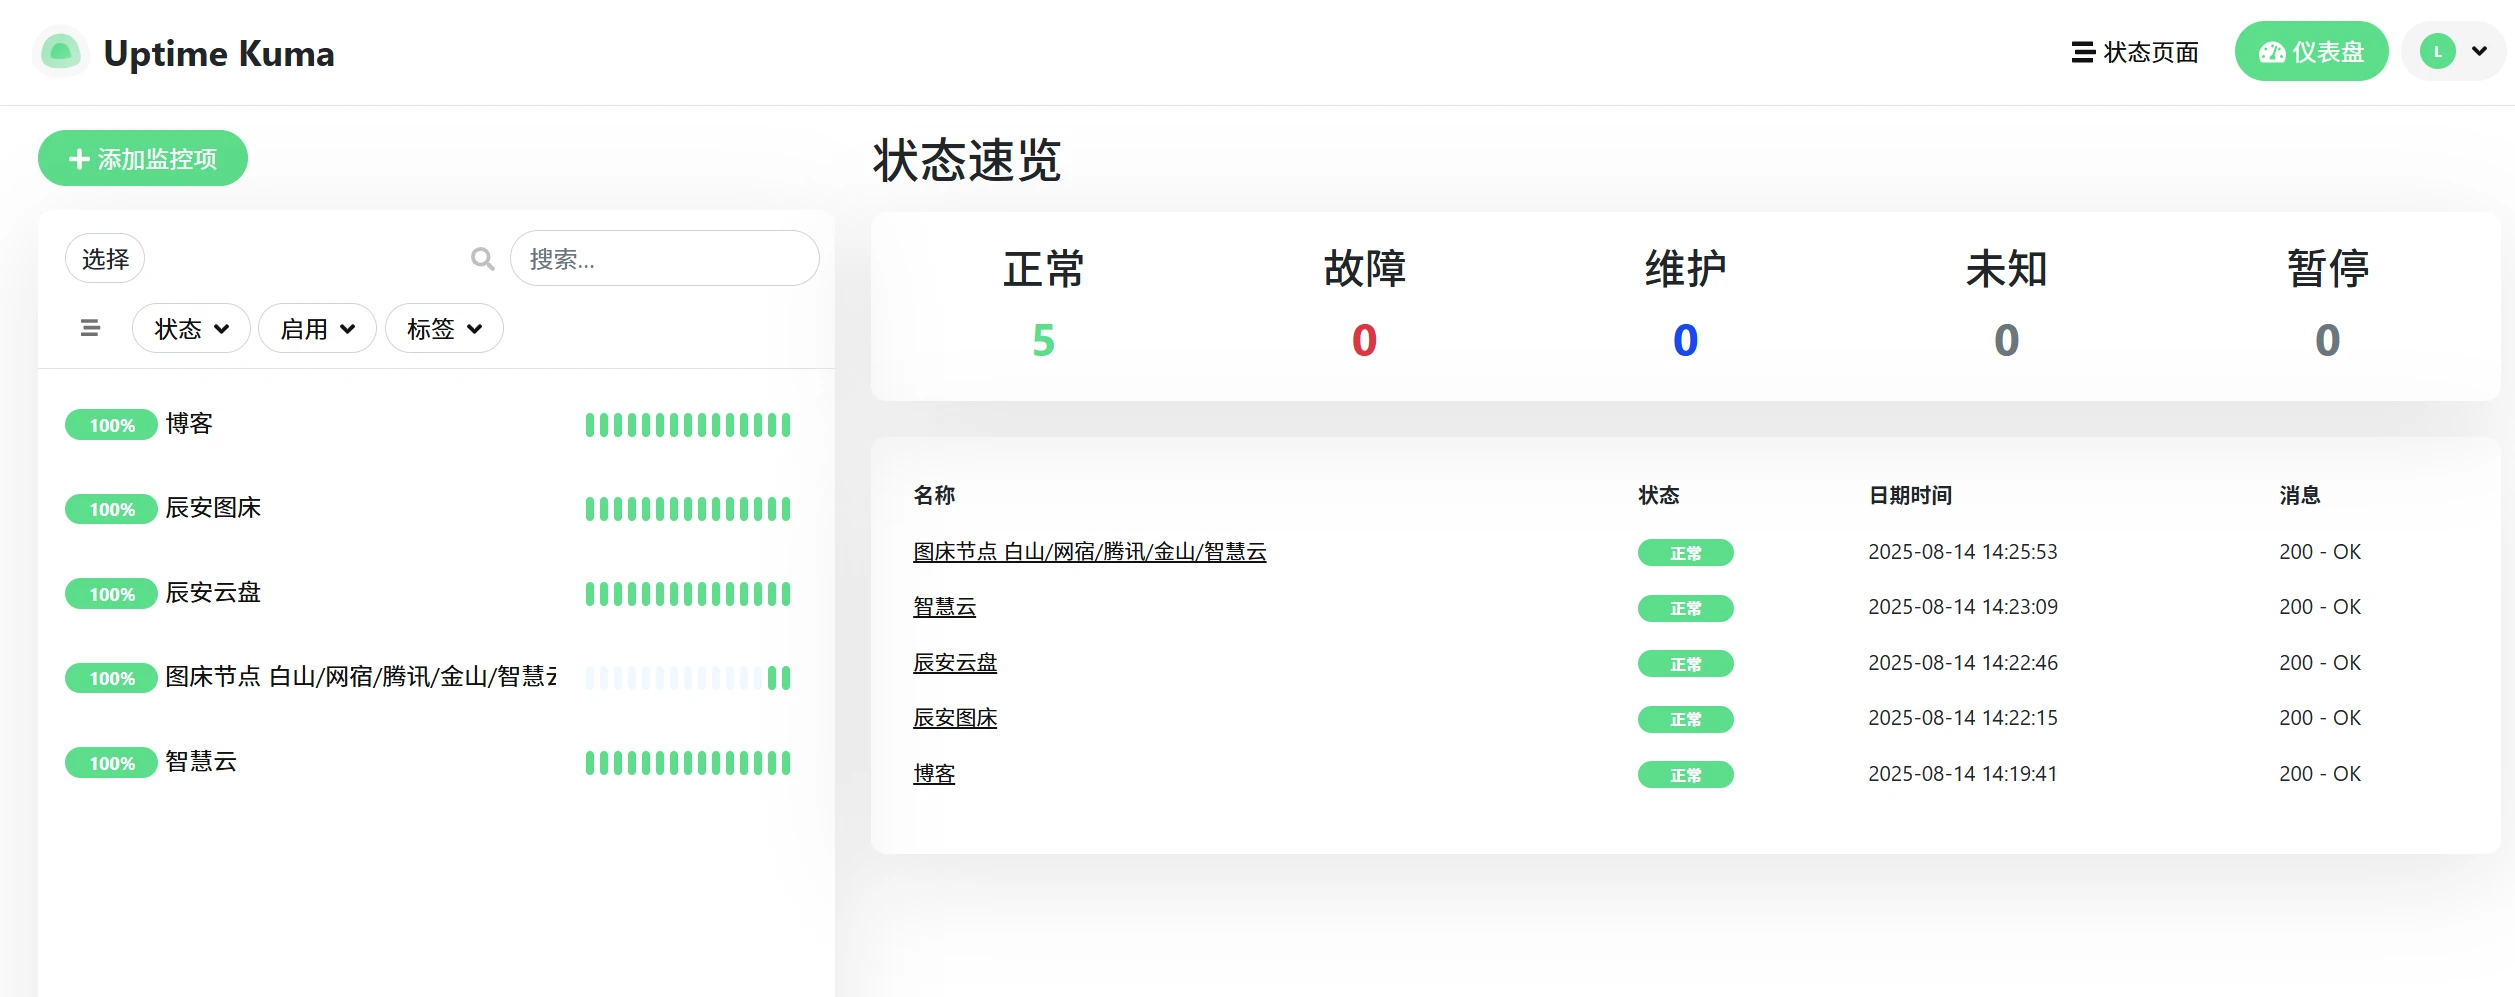Click the 正常 status badge in 辰安云盘 row
This screenshot has height=997, width=2515.
(1684, 664)
